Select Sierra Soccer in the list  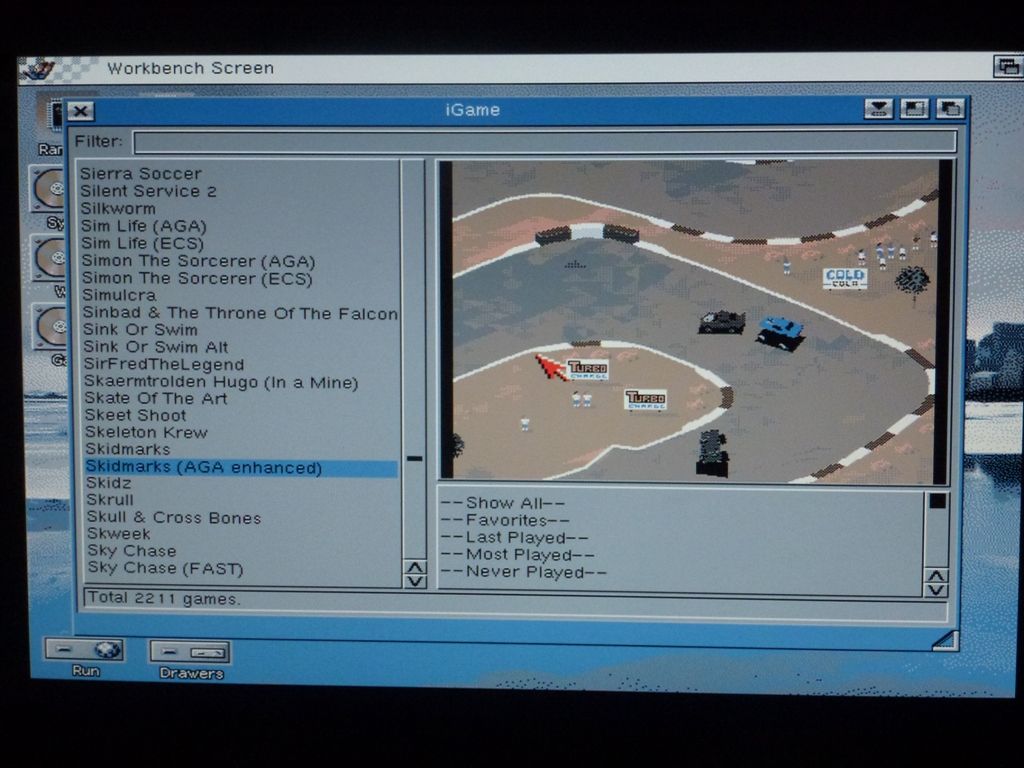click(x=141, y=174)
